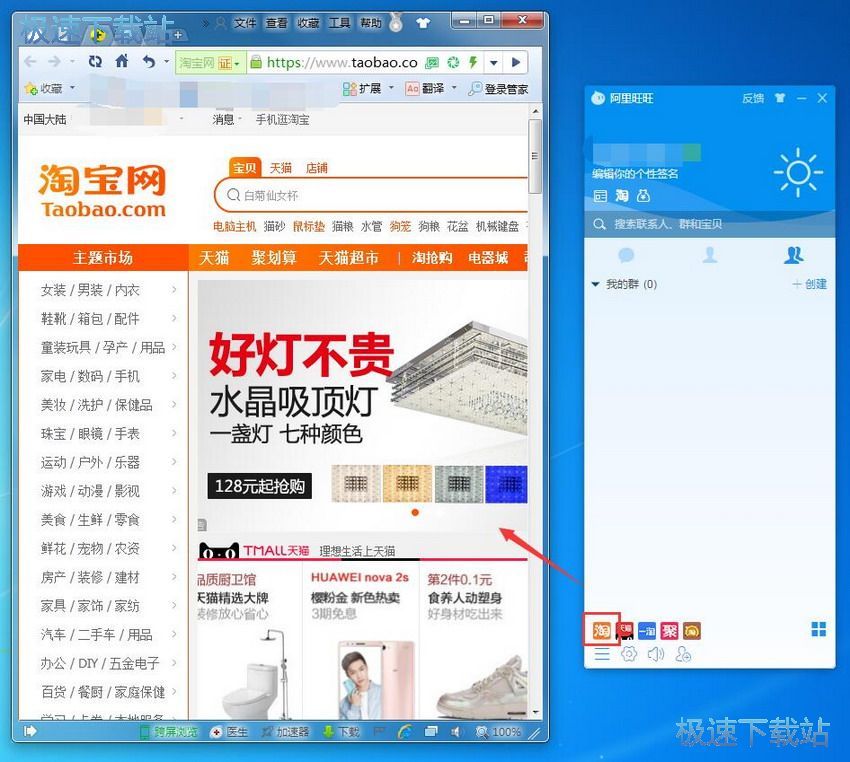The height and width of the screenshot is (762, 850).
Task: Open the app grid icon in AliWangwang
Action: (x=819, y=629)
